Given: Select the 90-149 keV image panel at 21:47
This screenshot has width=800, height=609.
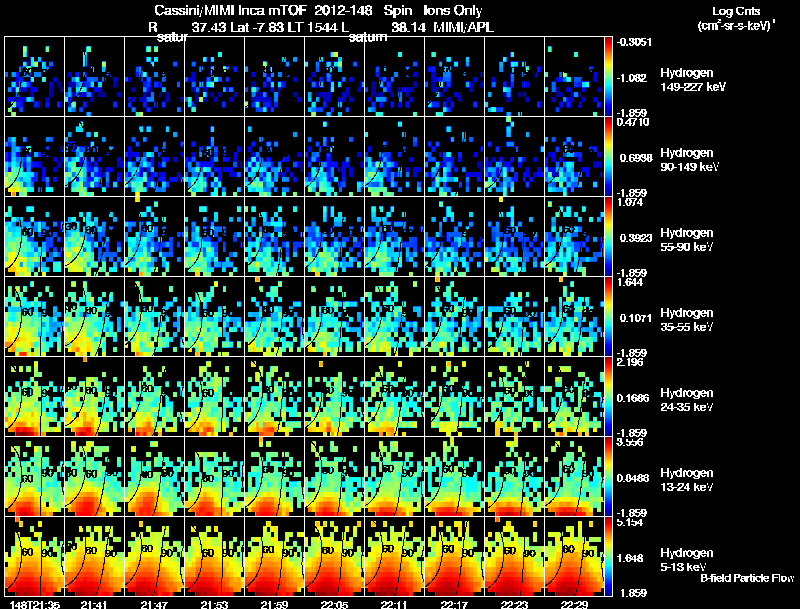Looking at the screenshot, I should coord(155,157).
